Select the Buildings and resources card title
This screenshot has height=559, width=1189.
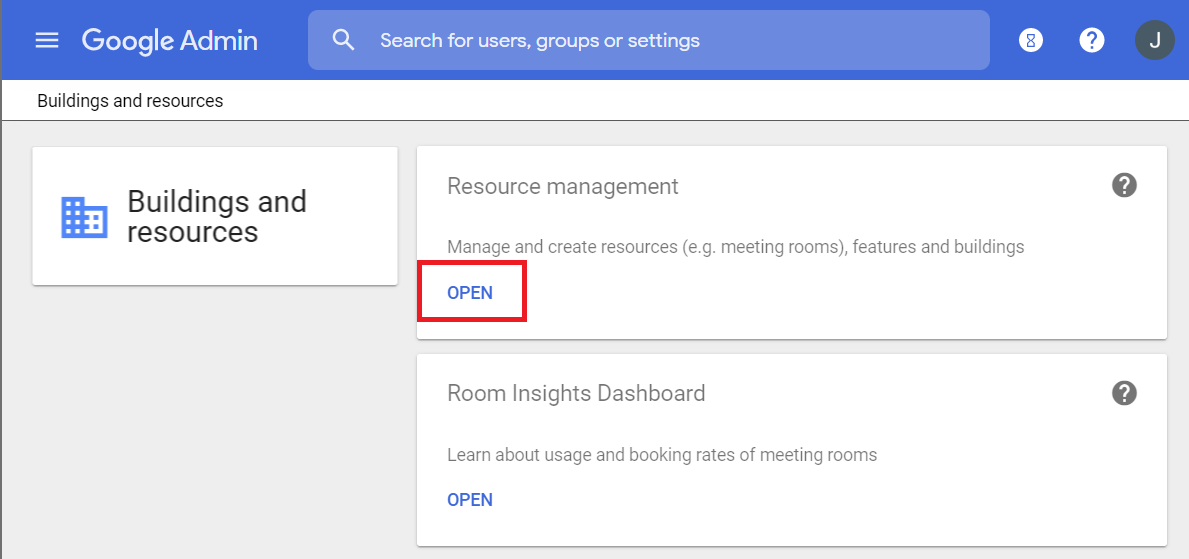(x=217, y=217)
